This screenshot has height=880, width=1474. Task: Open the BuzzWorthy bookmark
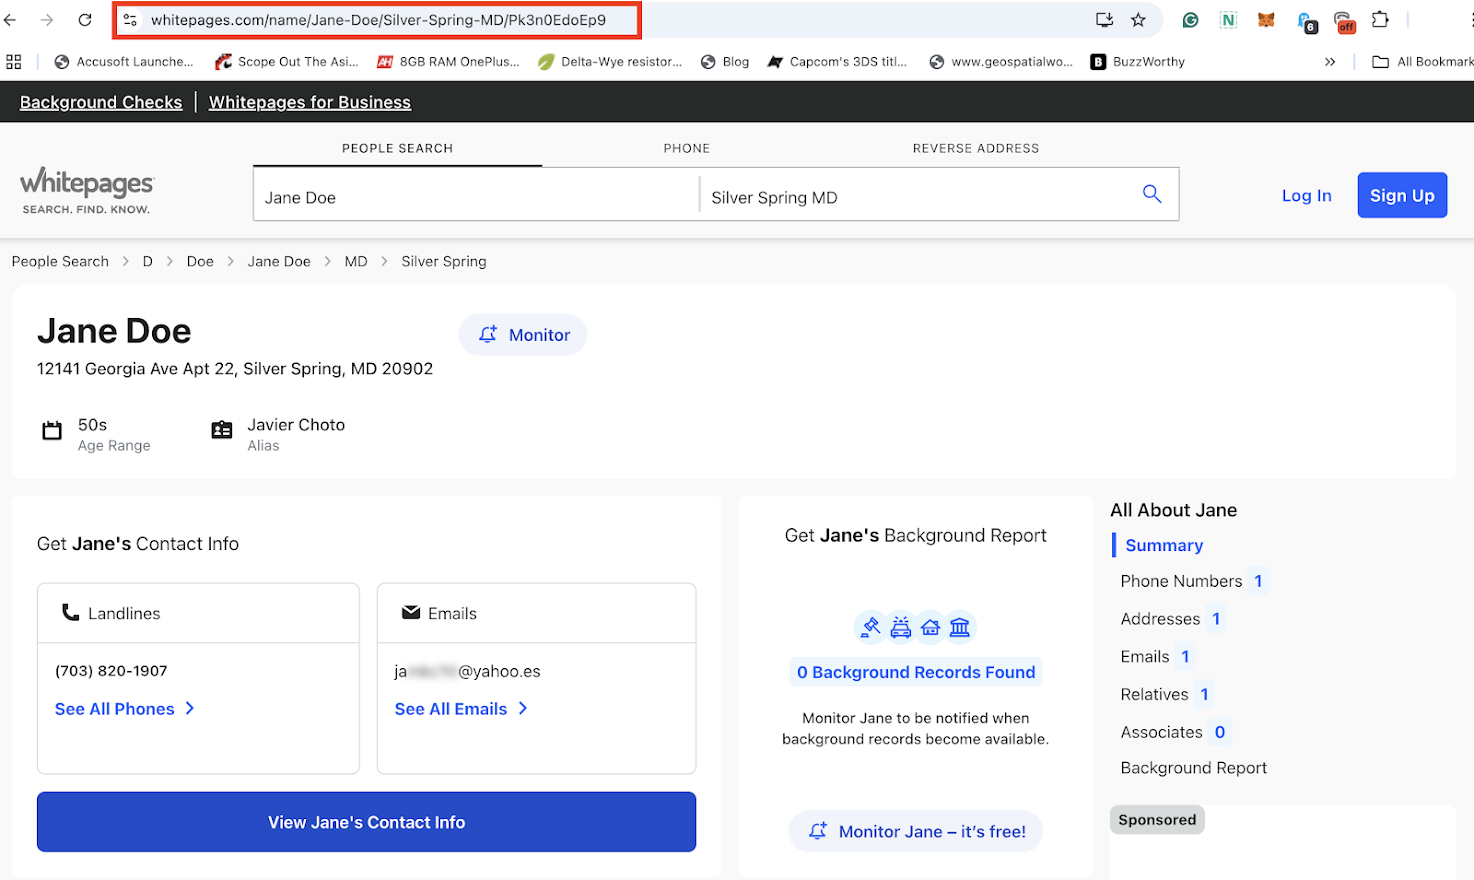(x=1138, y=62)
